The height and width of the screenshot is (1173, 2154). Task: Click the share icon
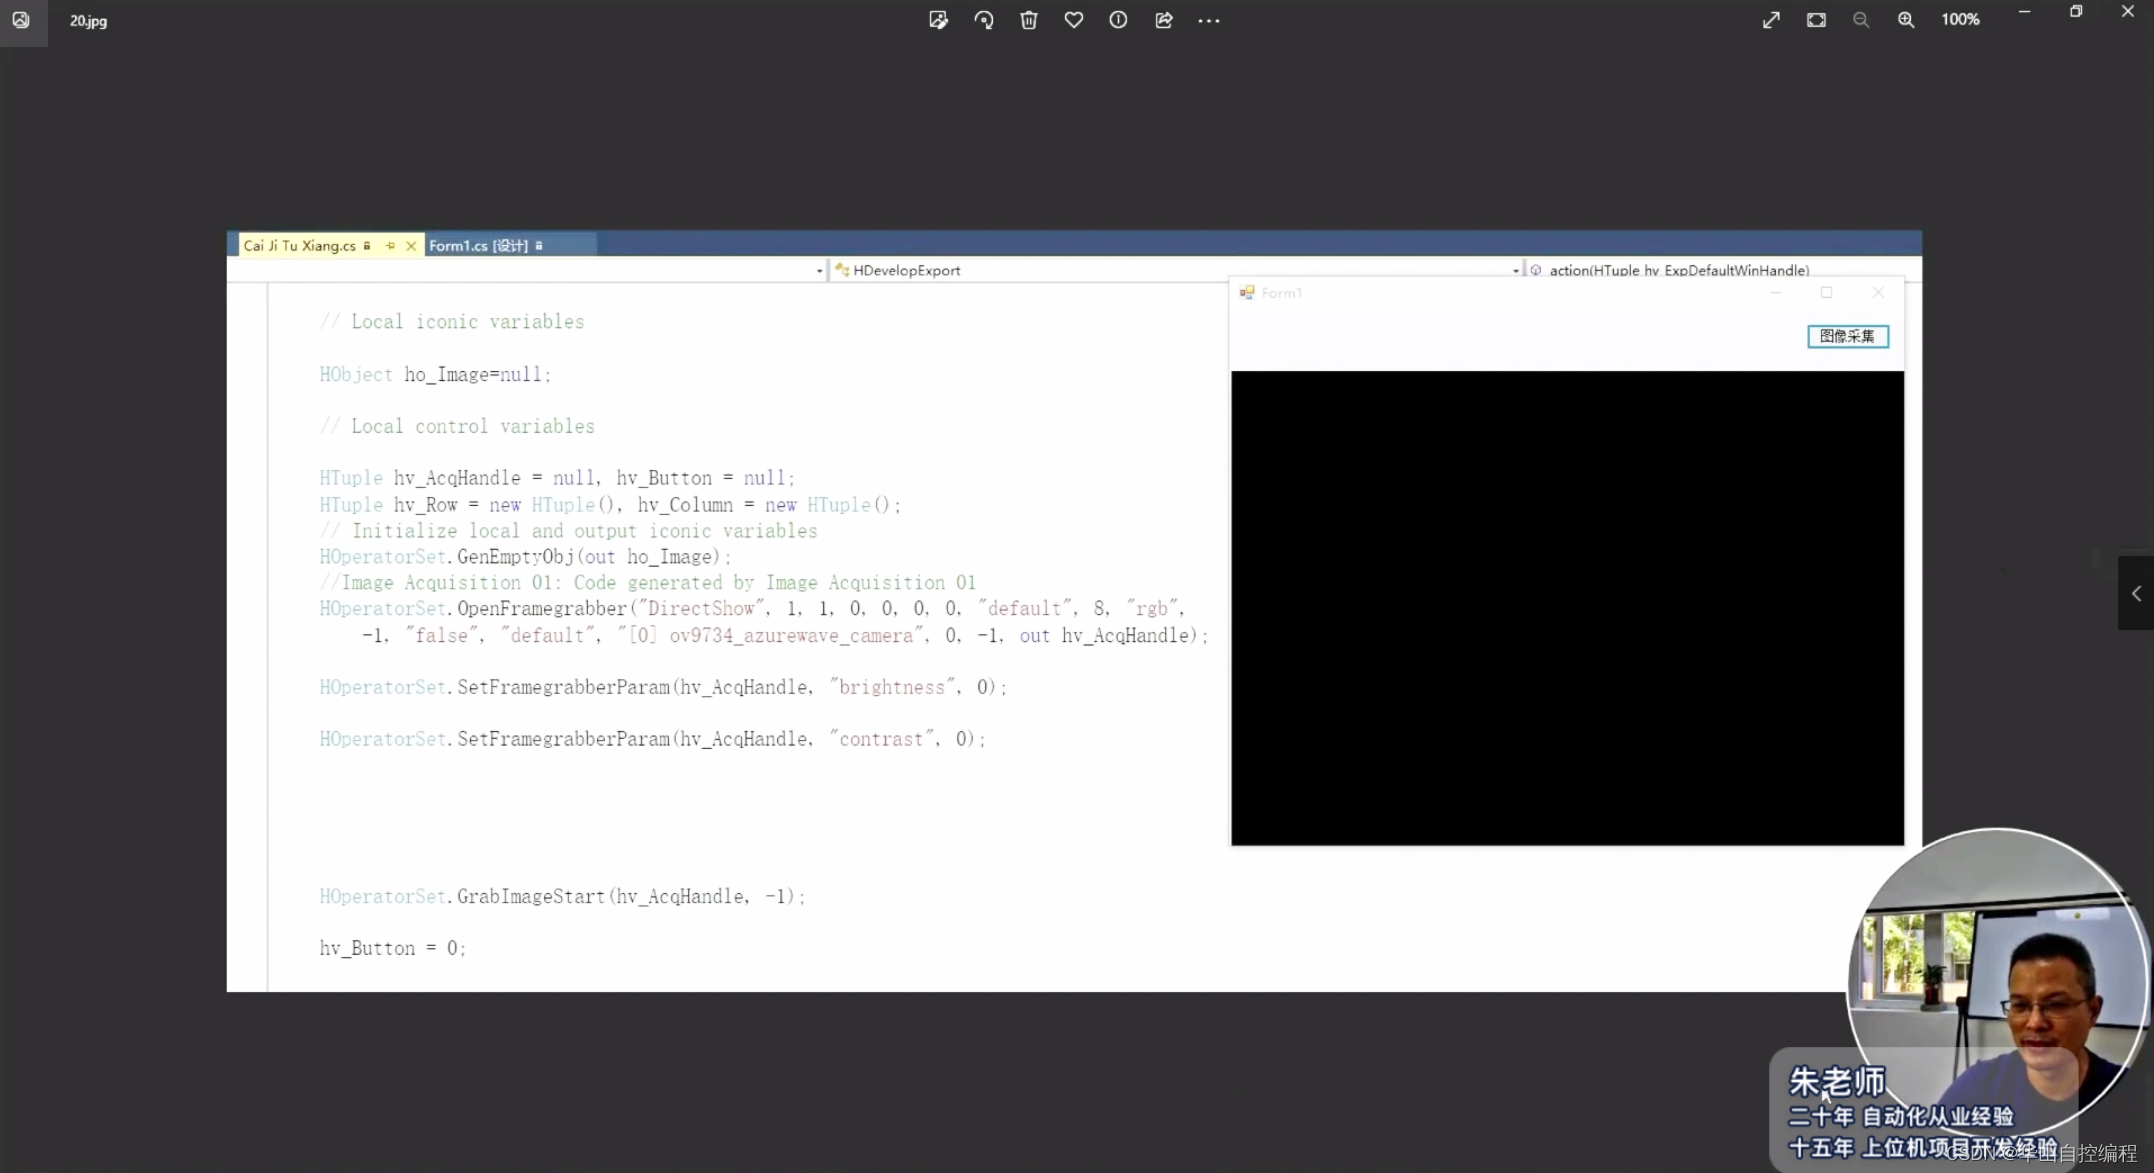click(1164, 20)
